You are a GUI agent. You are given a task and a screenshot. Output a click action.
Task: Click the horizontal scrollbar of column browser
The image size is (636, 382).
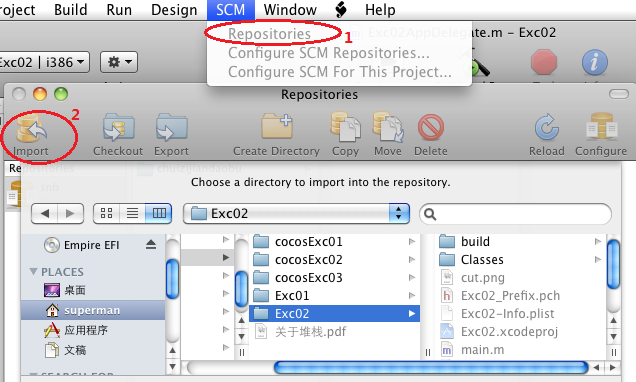tap(431, 367)
